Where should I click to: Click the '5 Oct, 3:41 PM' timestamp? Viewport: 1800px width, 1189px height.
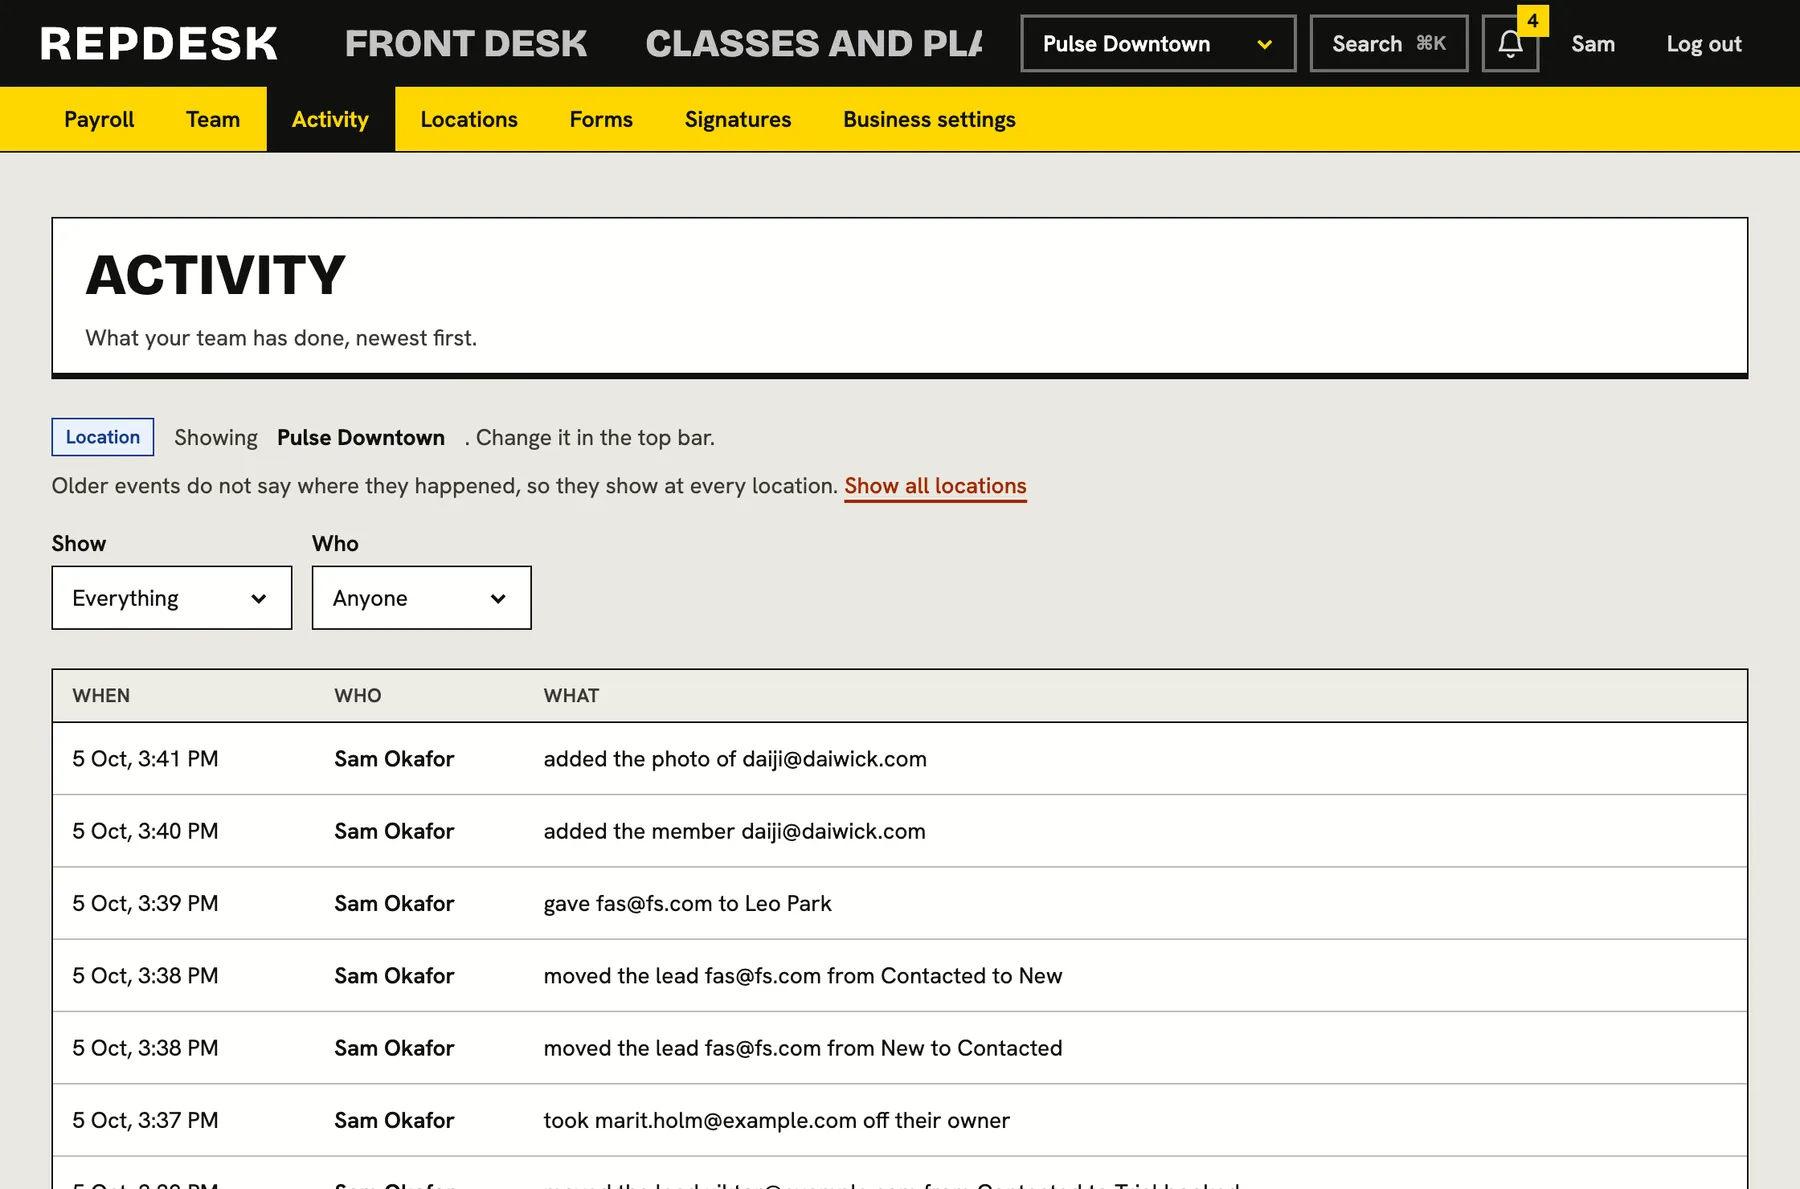point(145,759)
